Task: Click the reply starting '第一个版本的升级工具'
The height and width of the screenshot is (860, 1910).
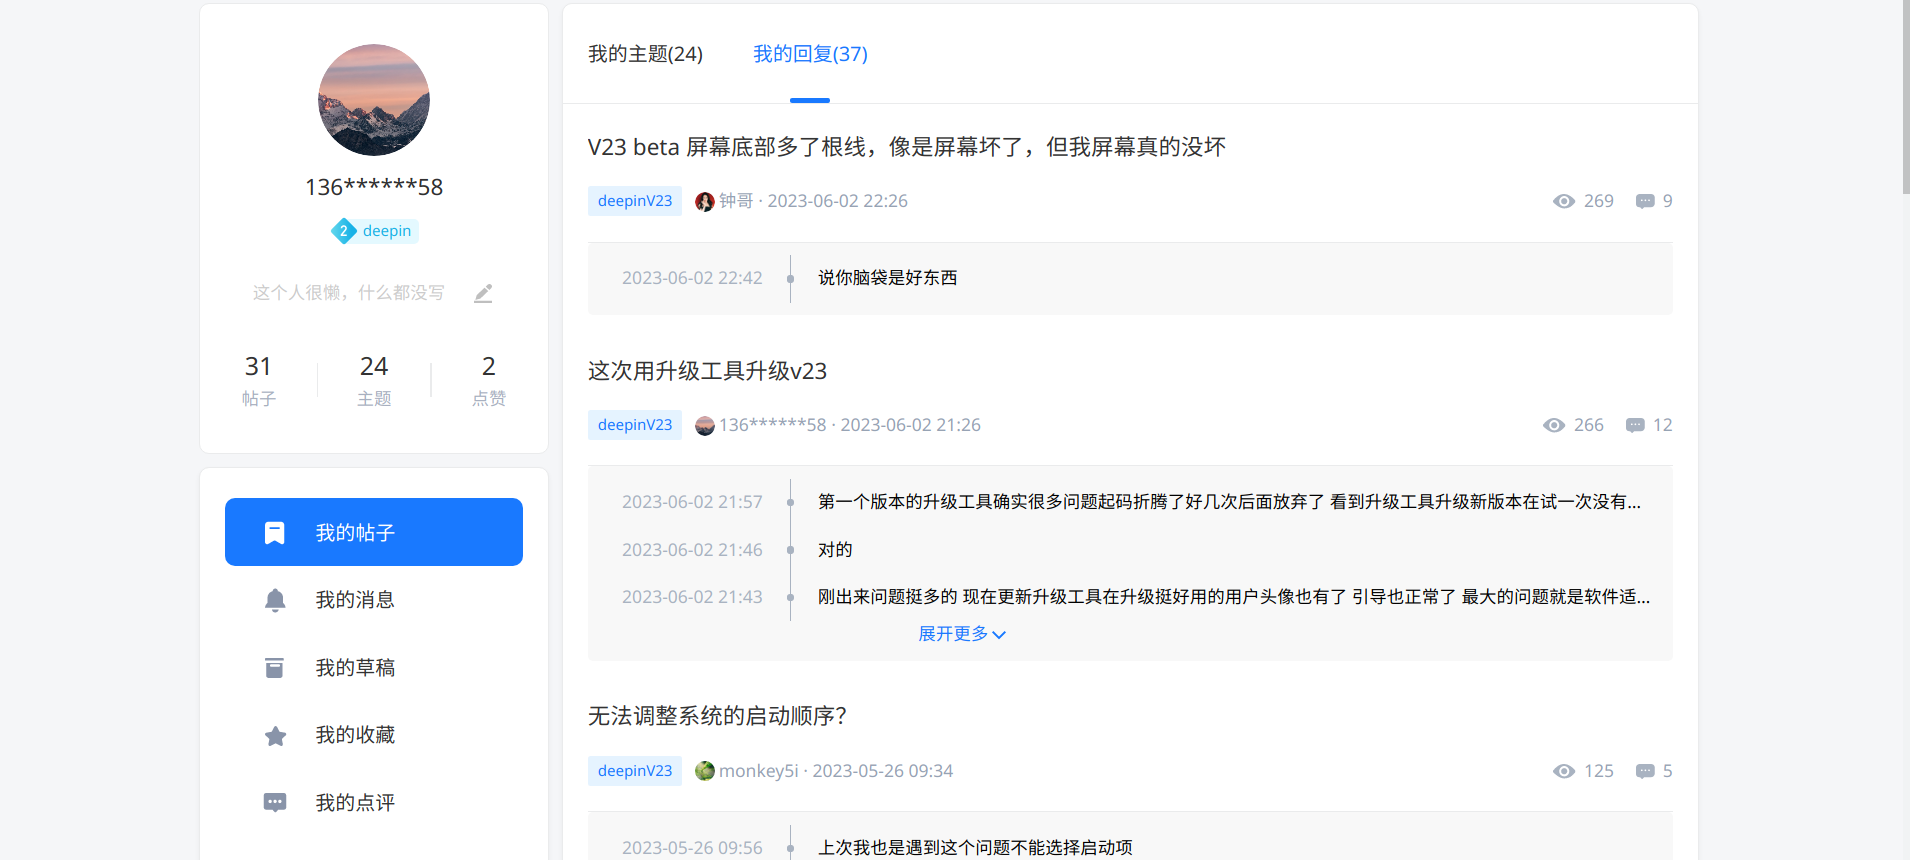Action: click(x=1229, y=502)
